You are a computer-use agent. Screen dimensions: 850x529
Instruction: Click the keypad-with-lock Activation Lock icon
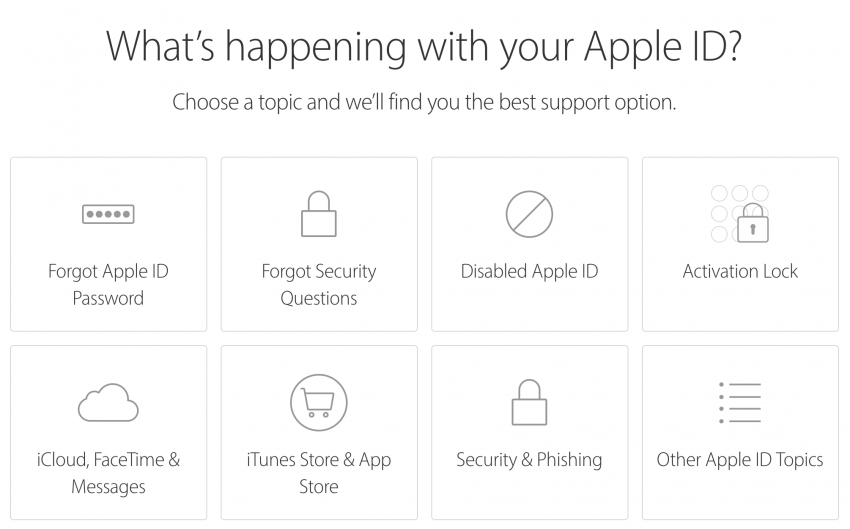[x=740, y=214]
